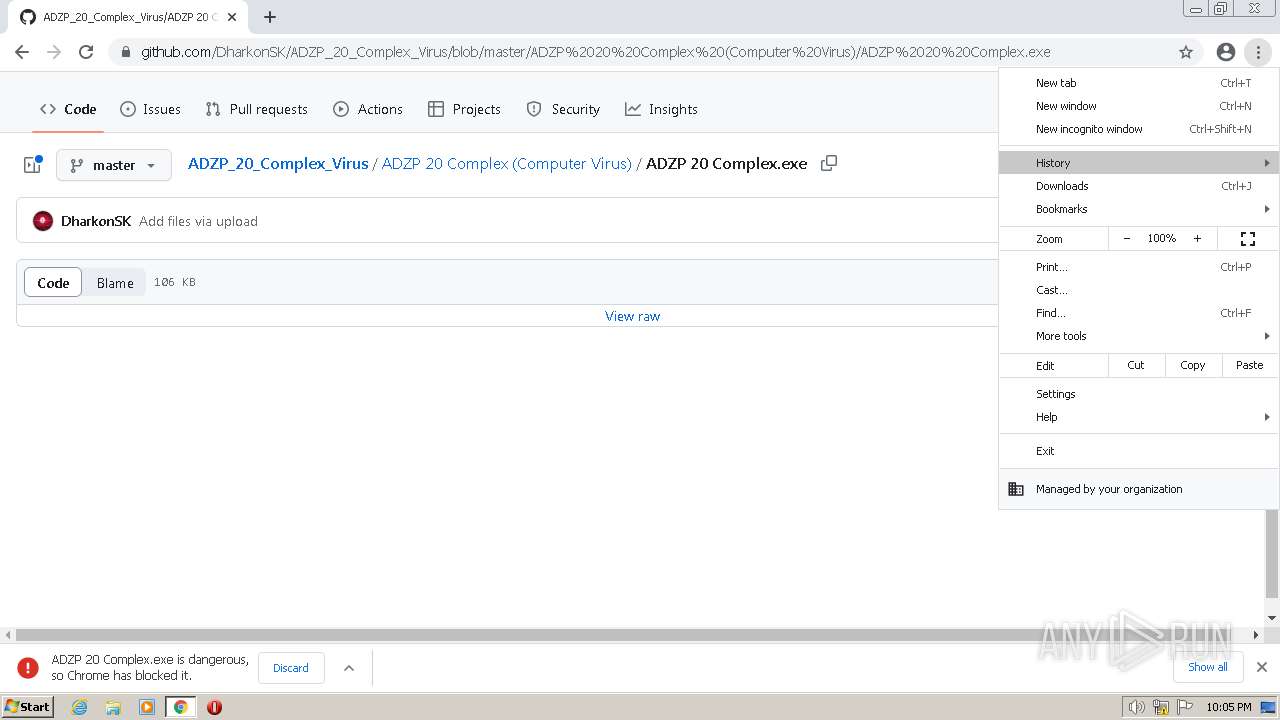
Task: Open the Issues tab
Action: point(150,109)
